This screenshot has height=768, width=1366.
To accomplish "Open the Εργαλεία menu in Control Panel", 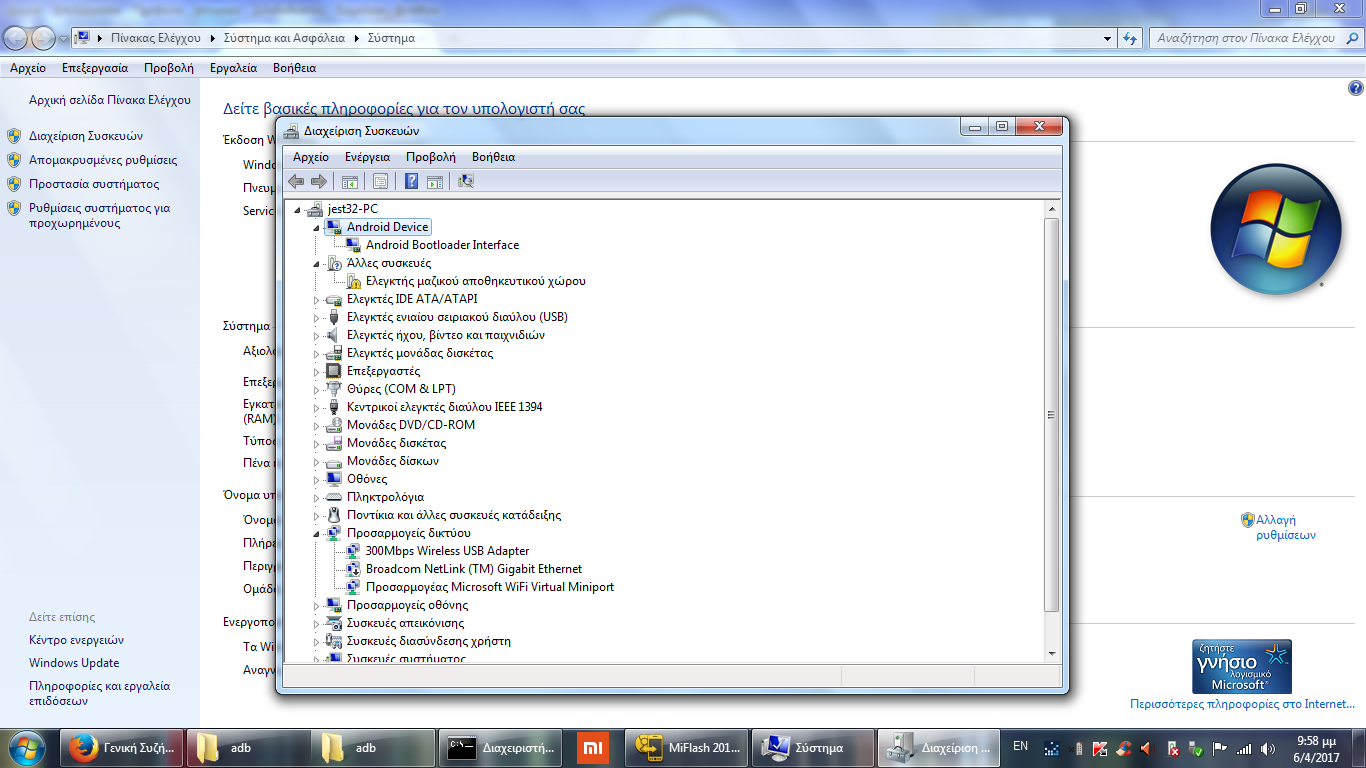I will coord(233,68).
